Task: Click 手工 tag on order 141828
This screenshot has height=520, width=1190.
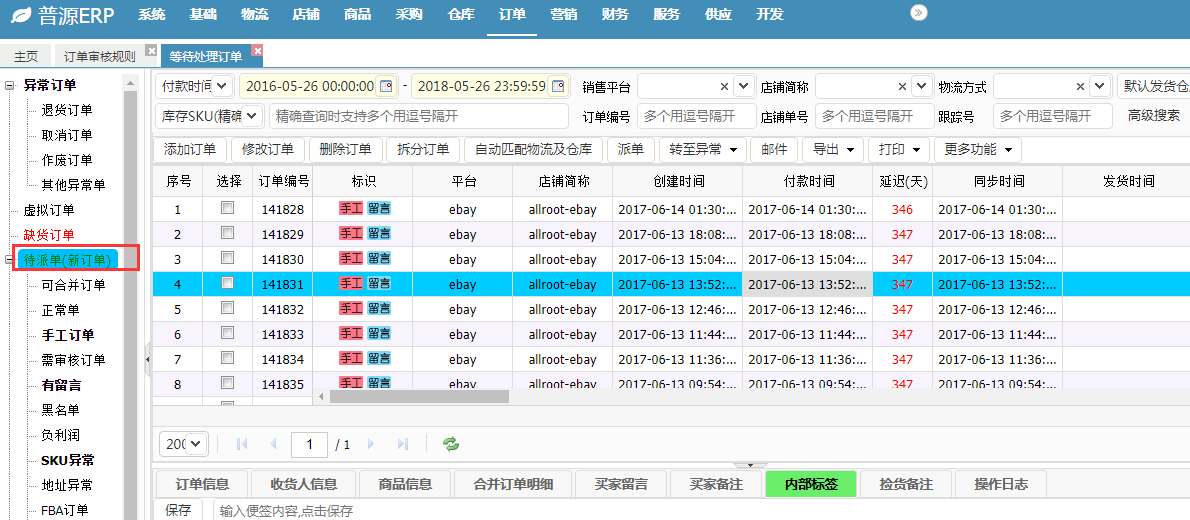Action: pos(351,209)
